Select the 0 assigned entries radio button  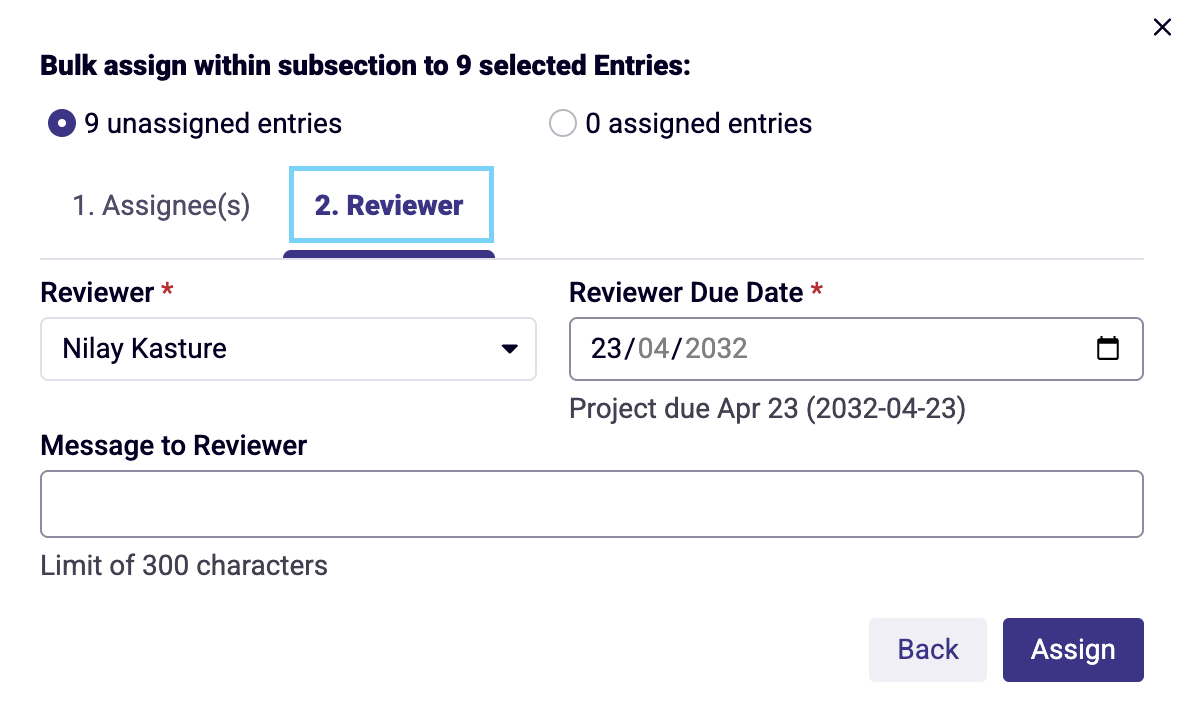563,123
